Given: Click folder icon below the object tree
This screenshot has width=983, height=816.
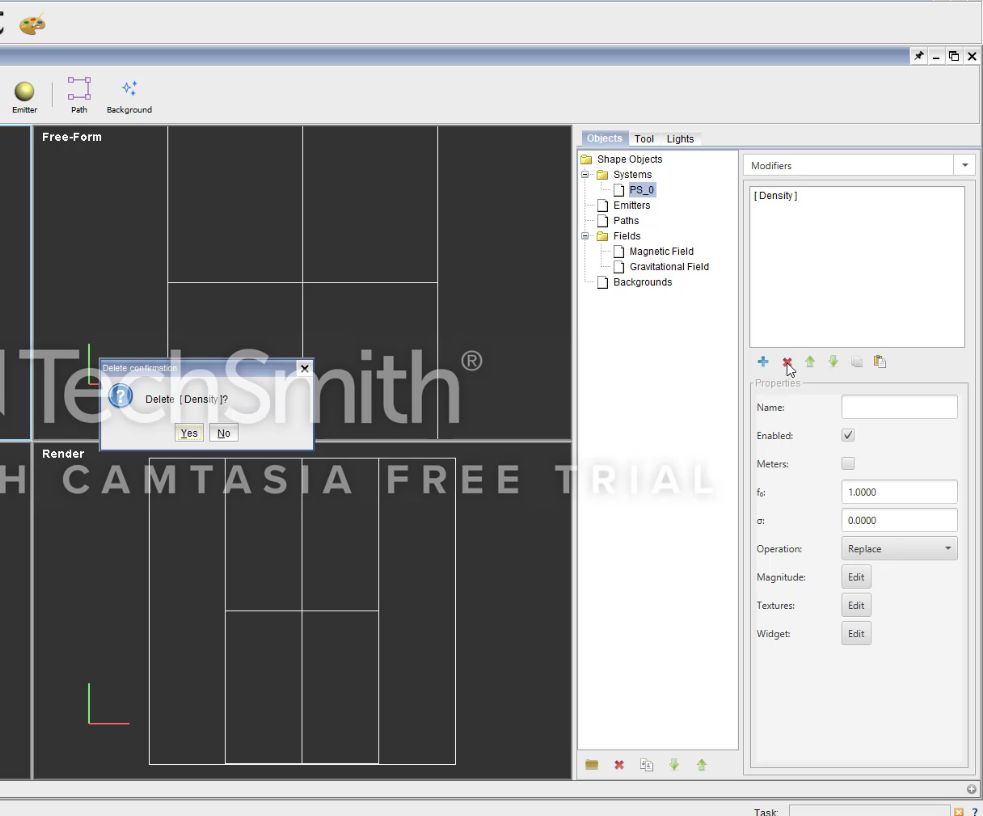Looking at the screenshot, I should point(591,765).
